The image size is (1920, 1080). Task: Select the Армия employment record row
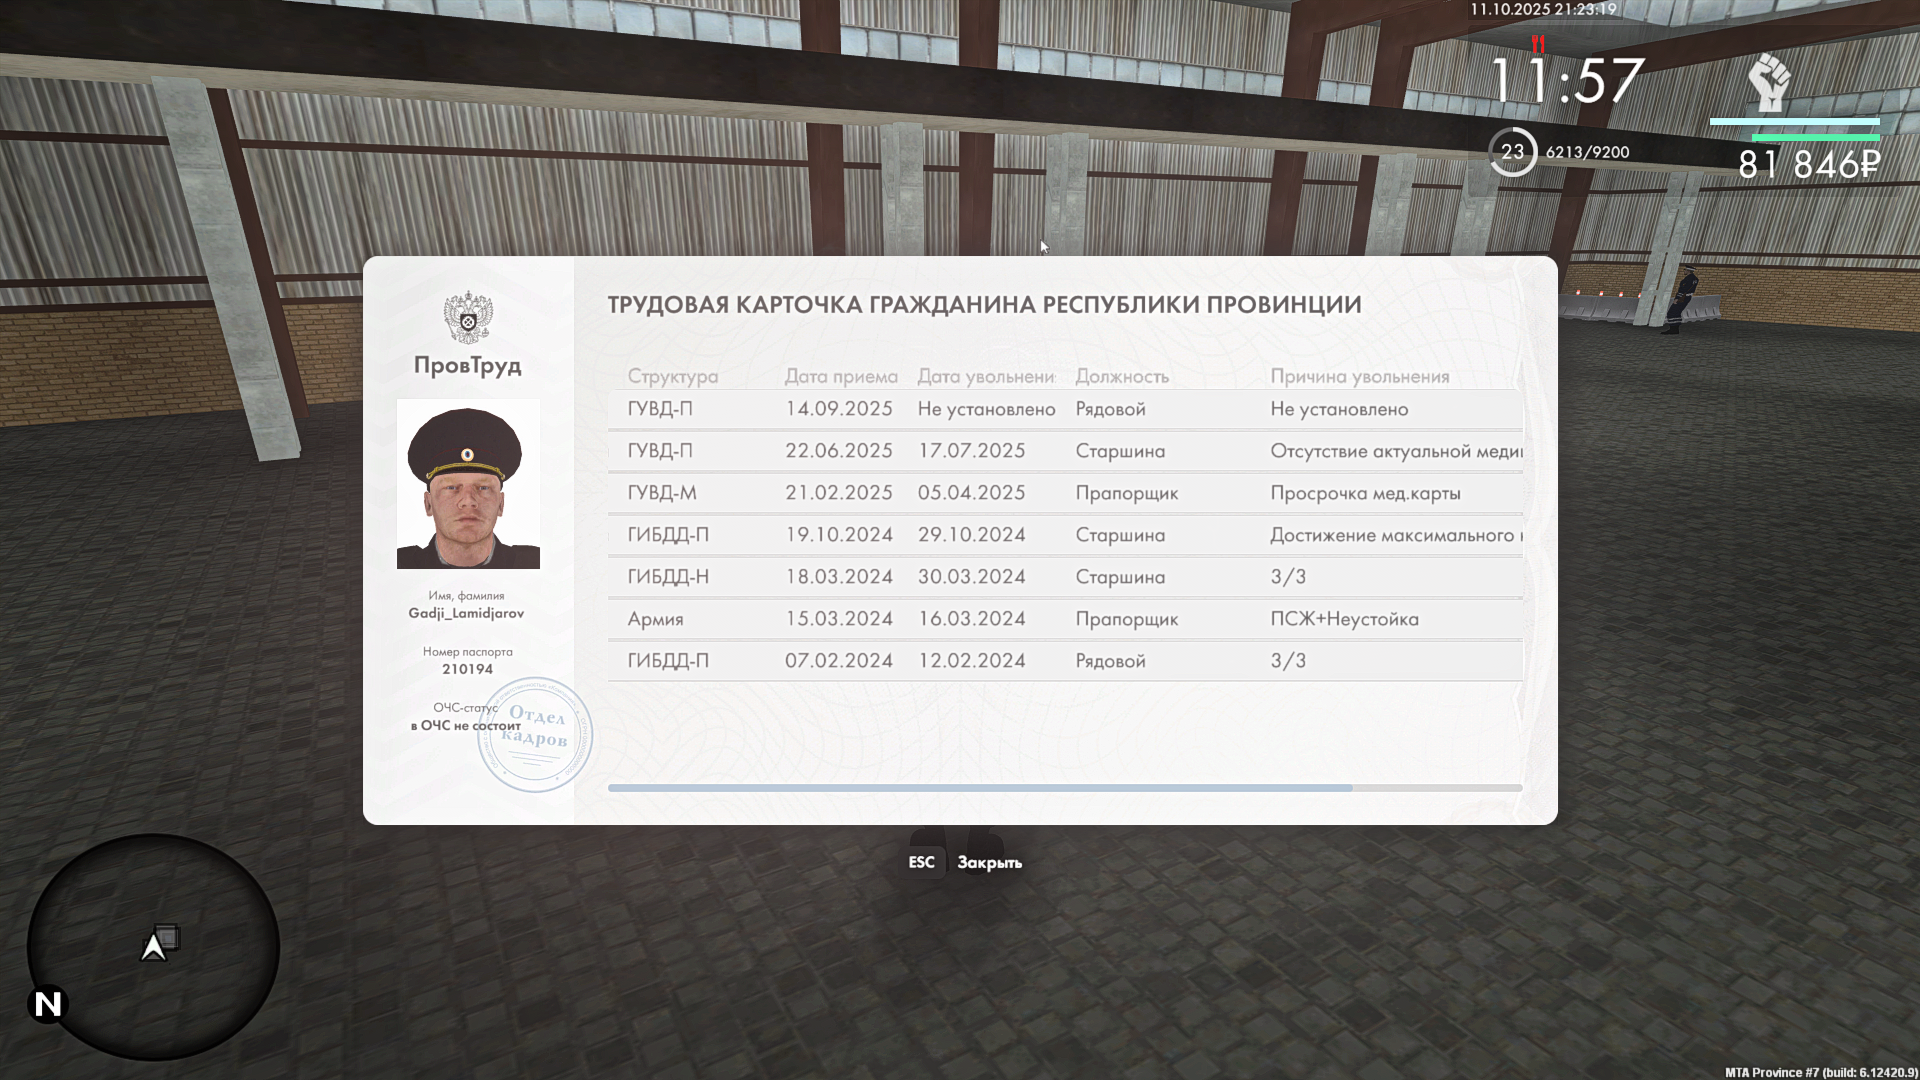coord(1064,619)
